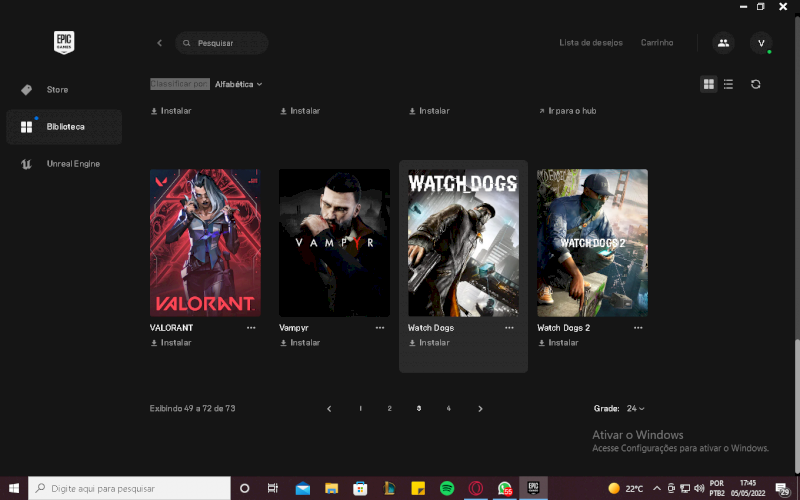Expand the Grade 24 dropdown
Viewport: 800px width, 500px height.
tap(634, 408)
